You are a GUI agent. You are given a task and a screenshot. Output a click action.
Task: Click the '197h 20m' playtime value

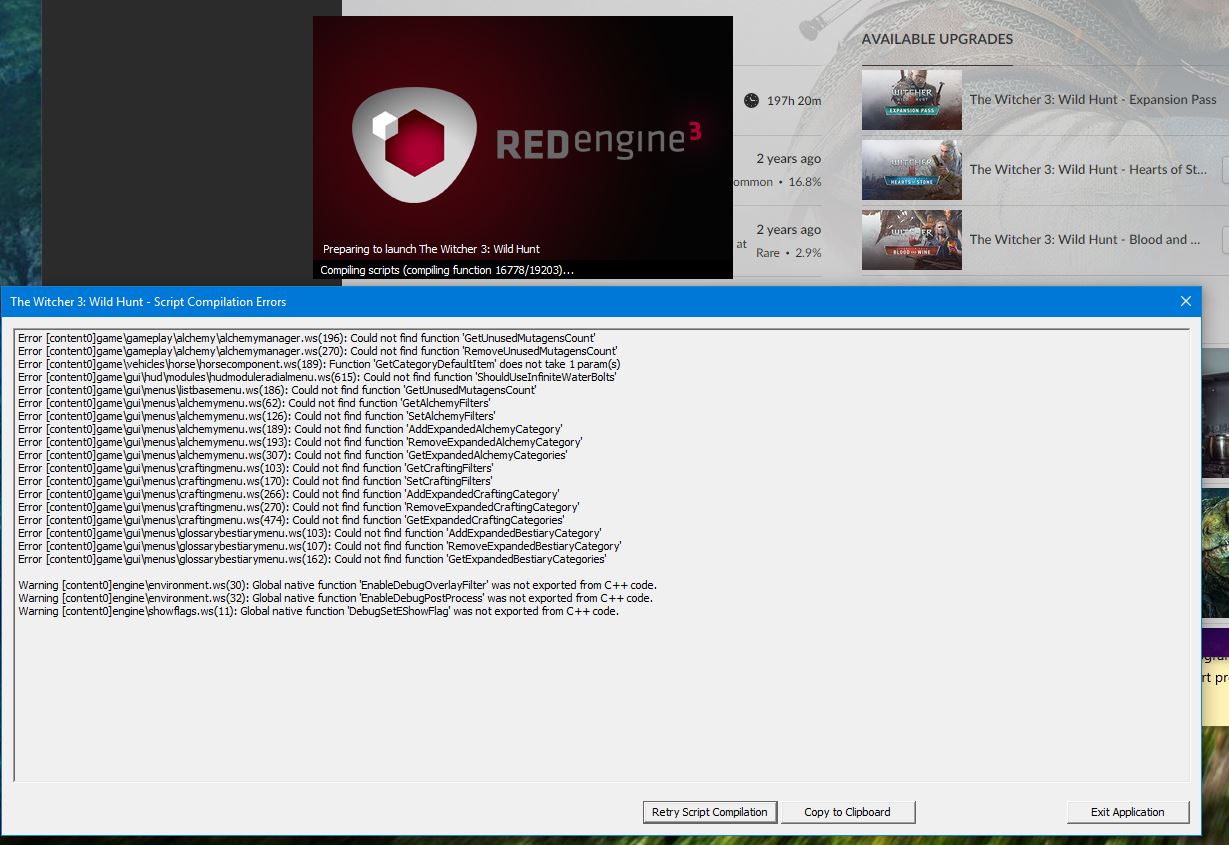[794, 100]
